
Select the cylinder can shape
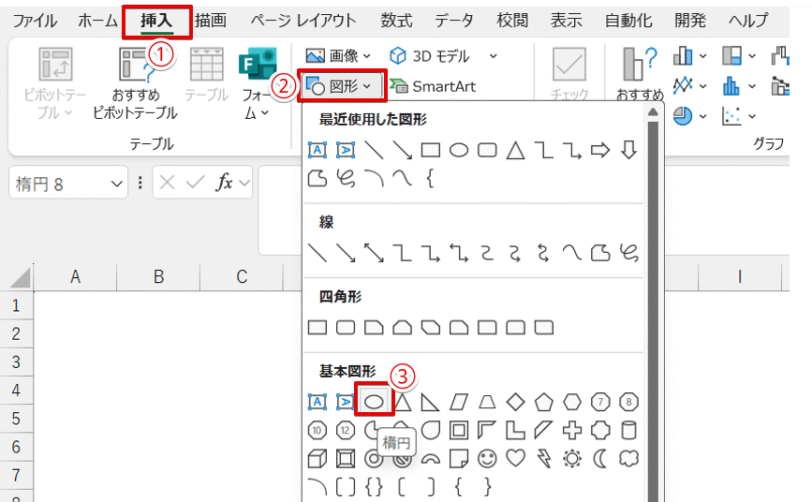[629, 430]
